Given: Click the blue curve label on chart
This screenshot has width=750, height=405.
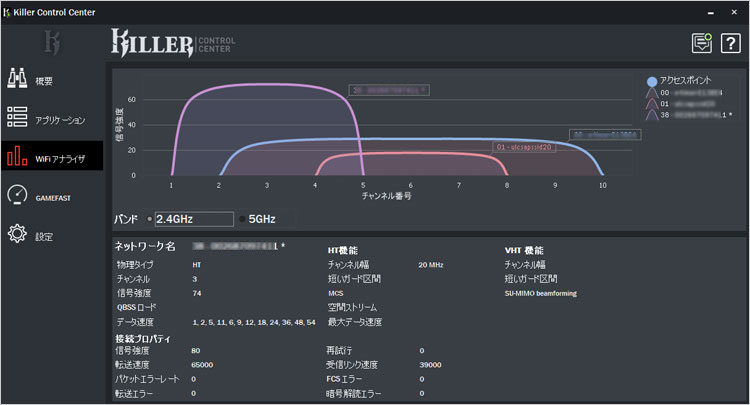Looking at the screenshot, I should (605, 135).
